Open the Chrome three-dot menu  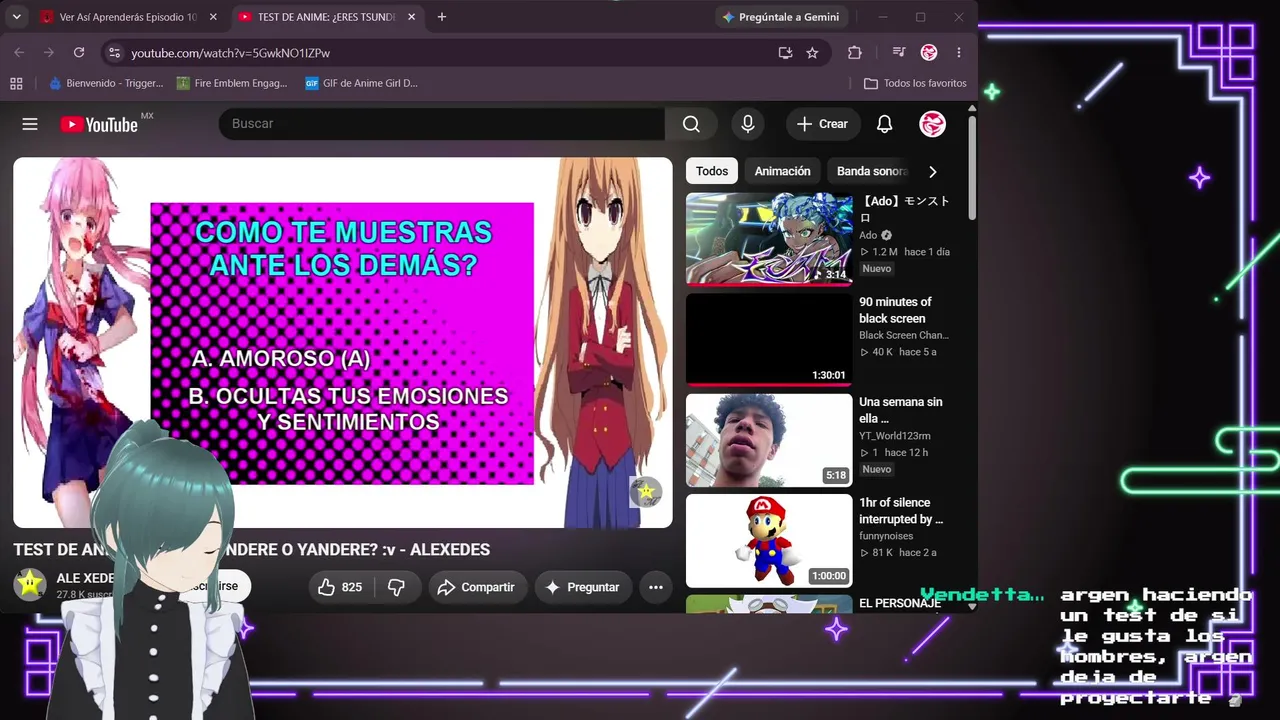click(959, 53)
